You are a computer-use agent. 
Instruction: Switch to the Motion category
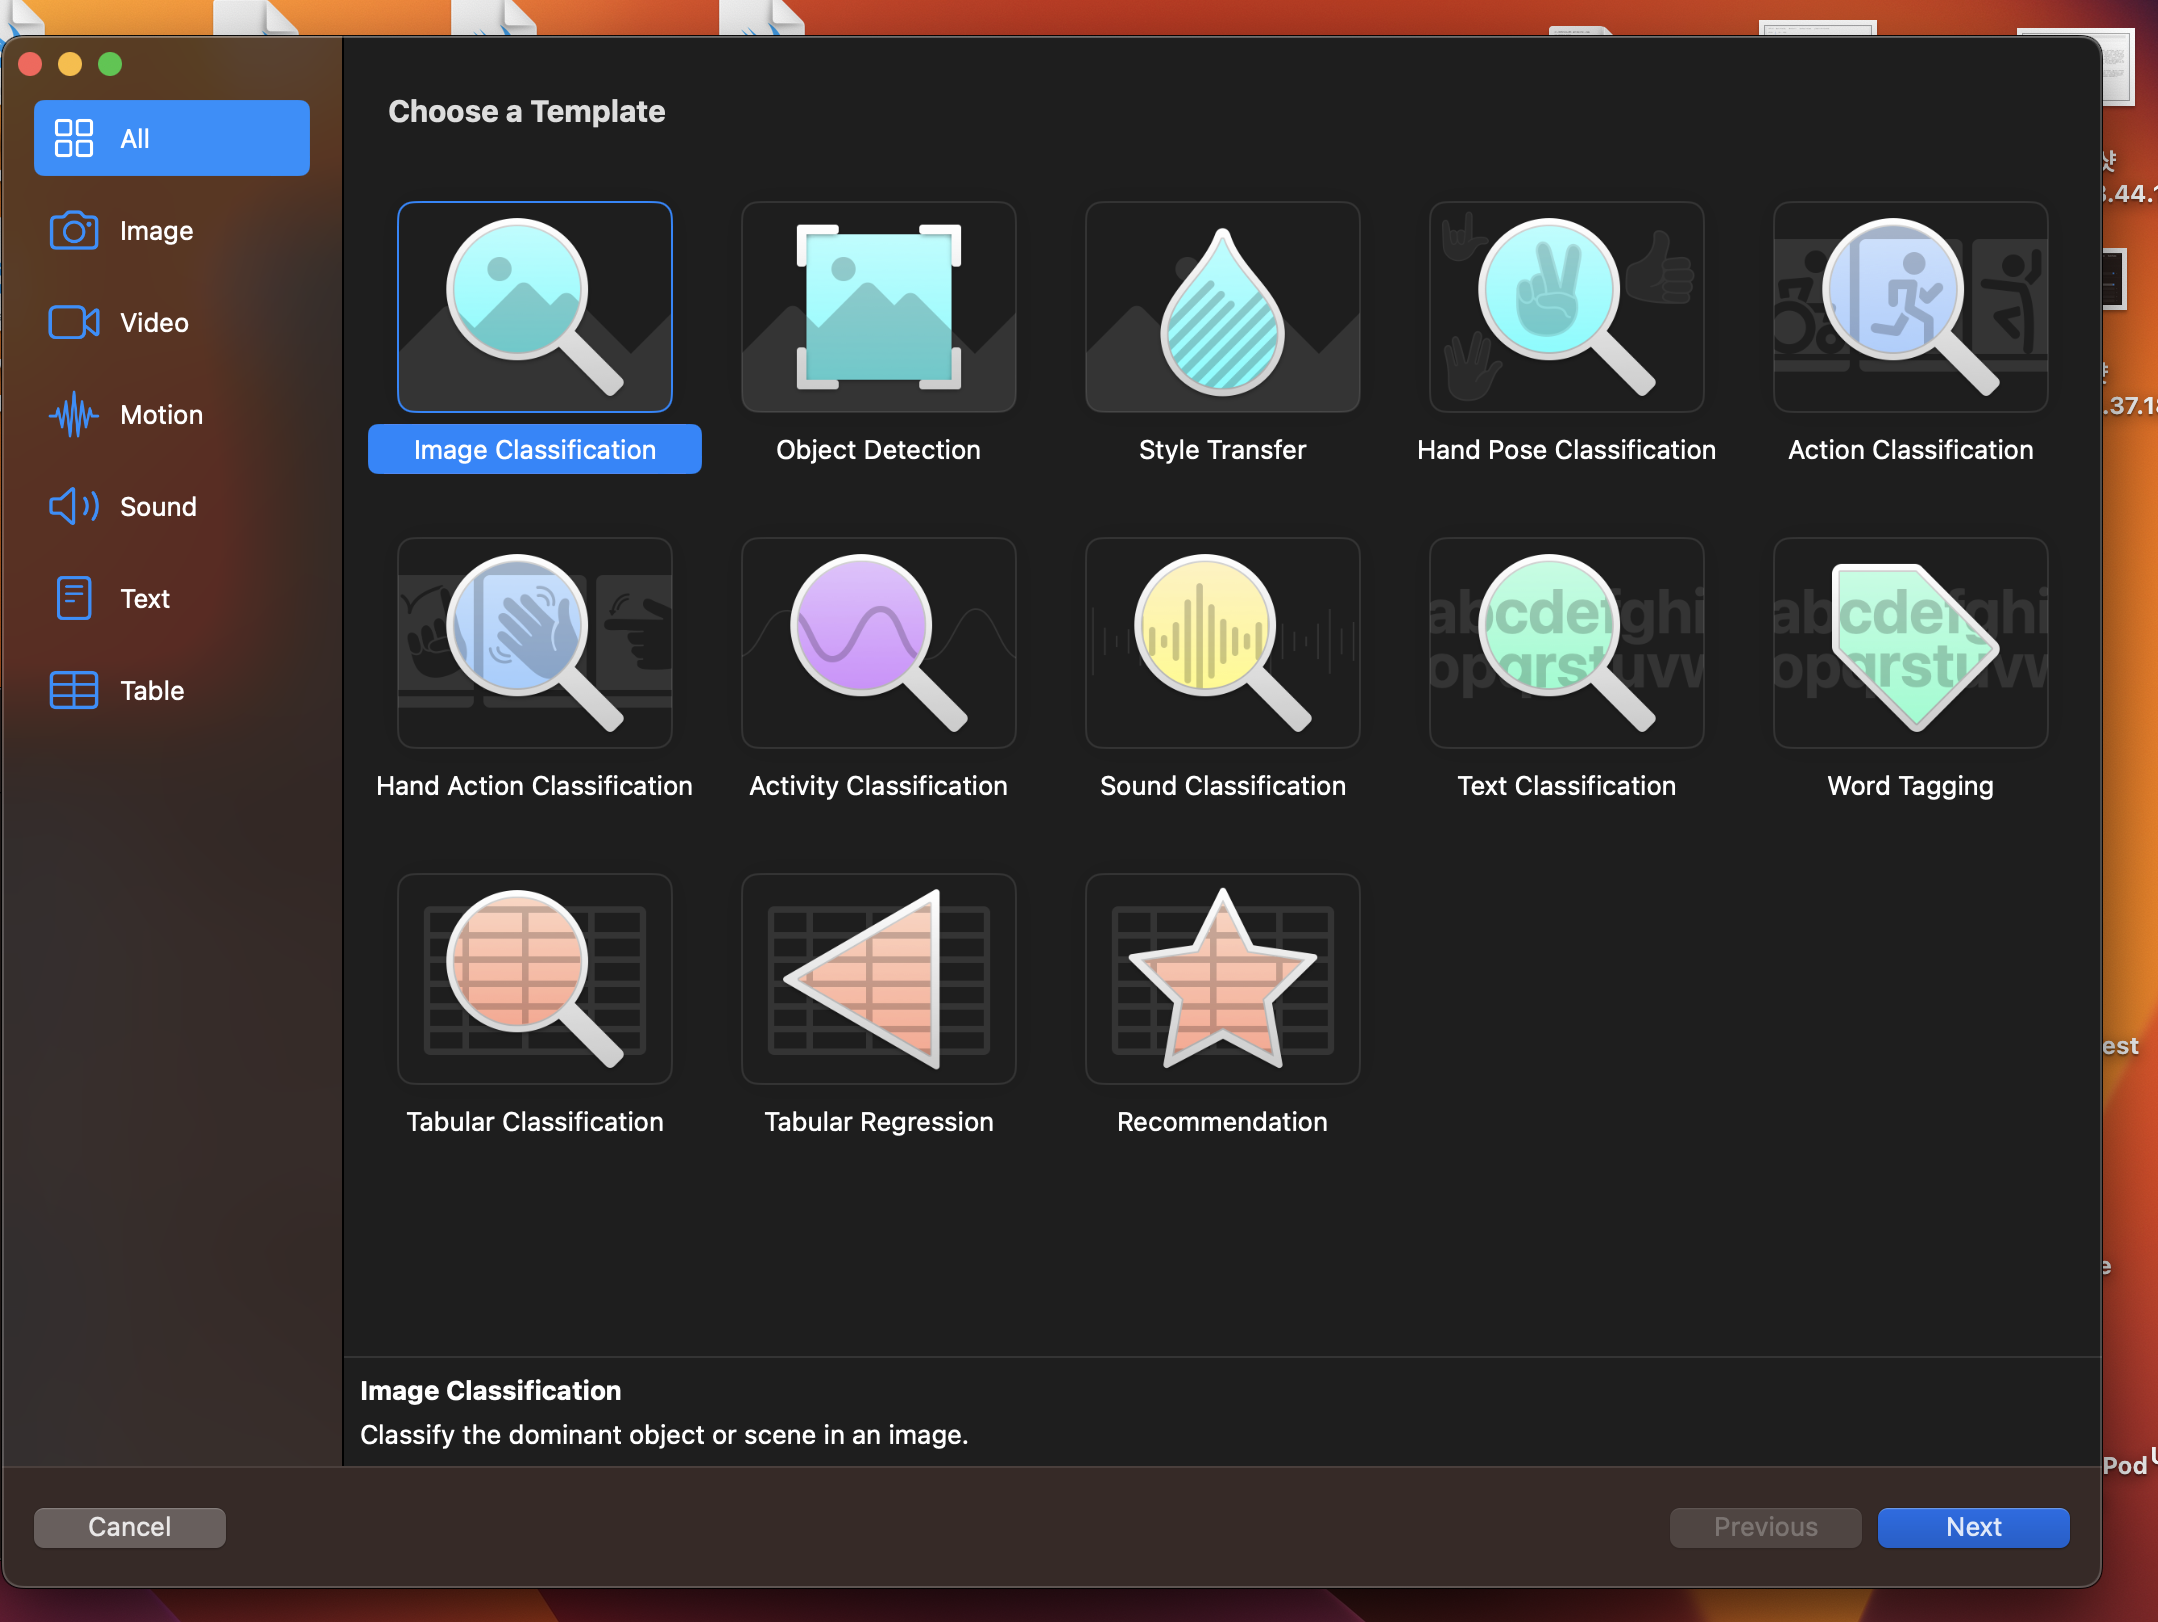162,415
